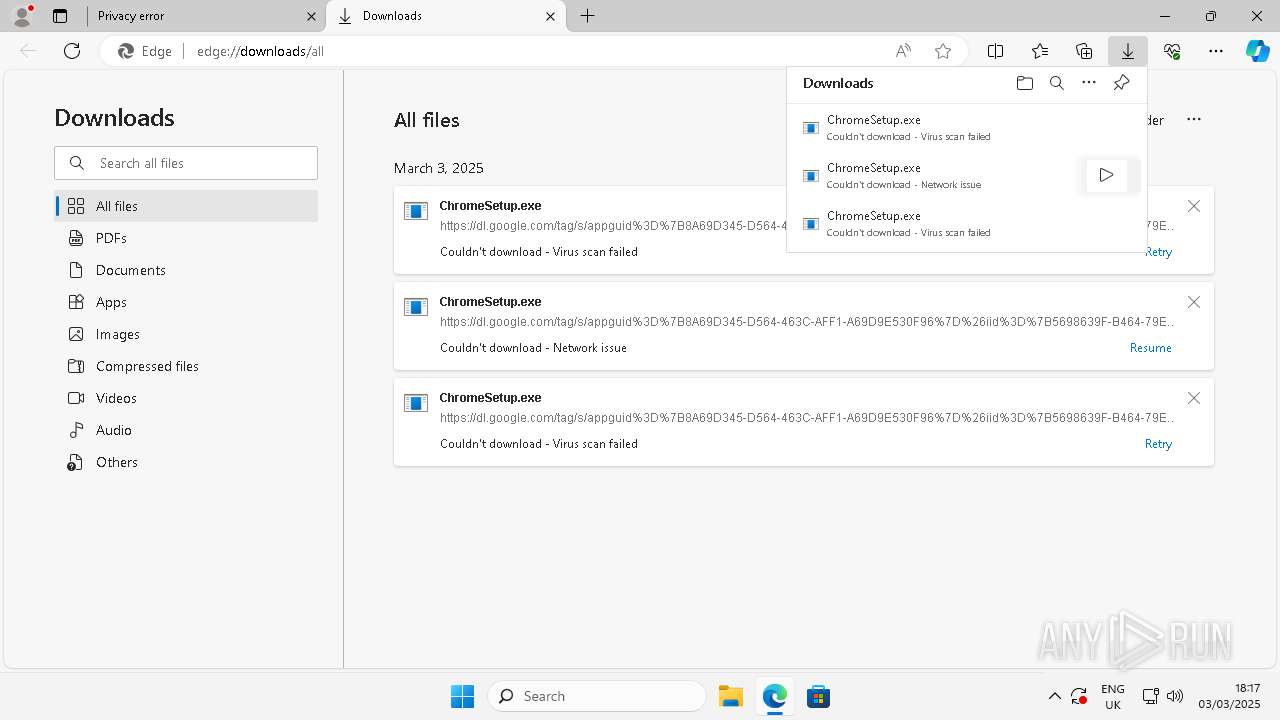Remove third ChromeSetup.exe from list
1280x720 pixels.
coord(1194,398)
